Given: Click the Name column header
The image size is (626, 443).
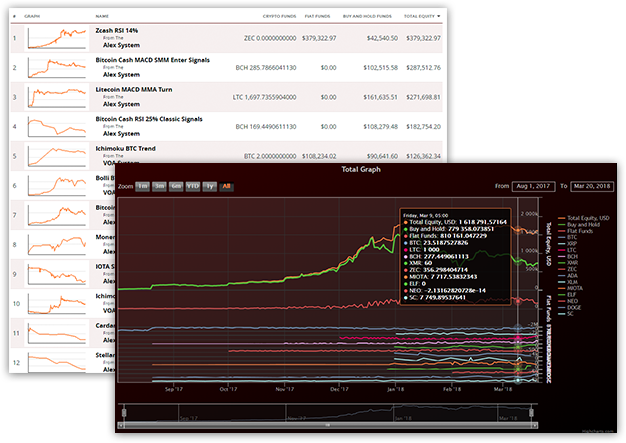Looking at the screenshot, I should (x=102, y=16).
